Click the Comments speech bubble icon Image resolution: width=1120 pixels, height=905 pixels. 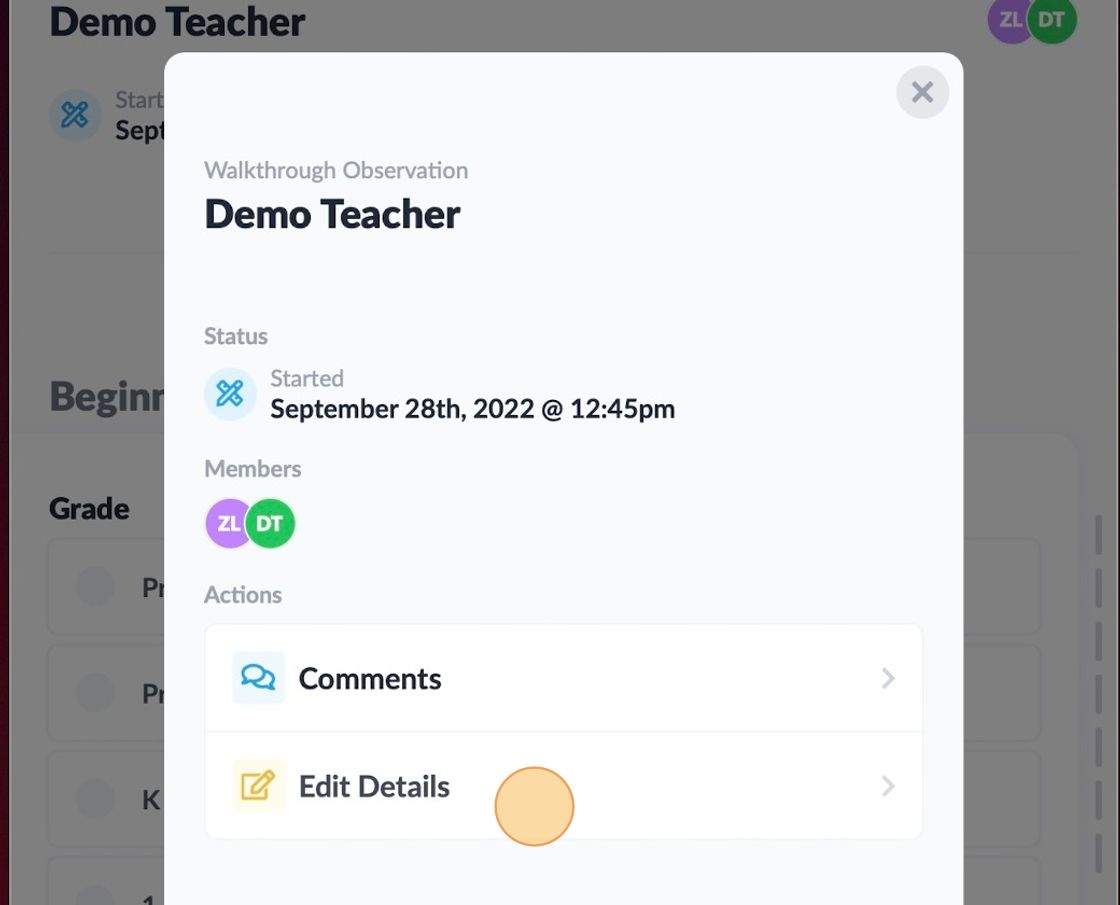click(258, 678)
